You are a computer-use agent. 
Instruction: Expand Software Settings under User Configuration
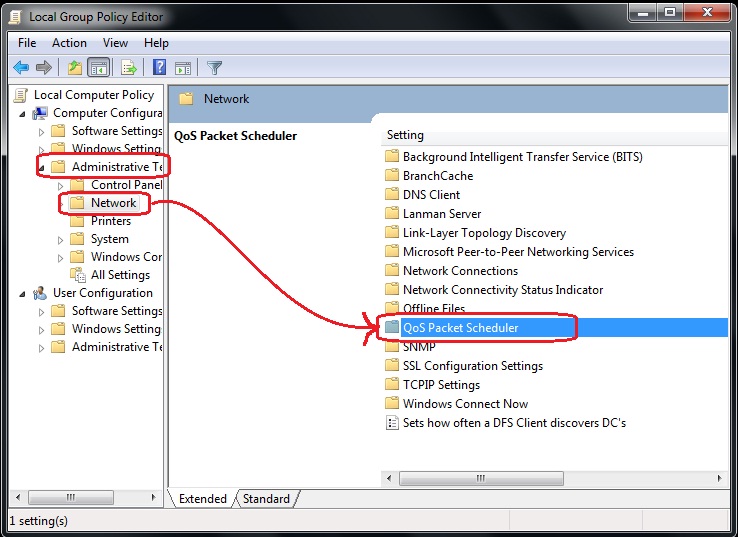(x=41, y=312)
